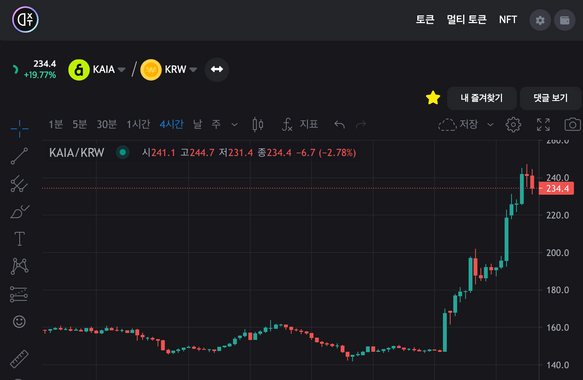Expand more time intervals chevron

tap(234, 125)
